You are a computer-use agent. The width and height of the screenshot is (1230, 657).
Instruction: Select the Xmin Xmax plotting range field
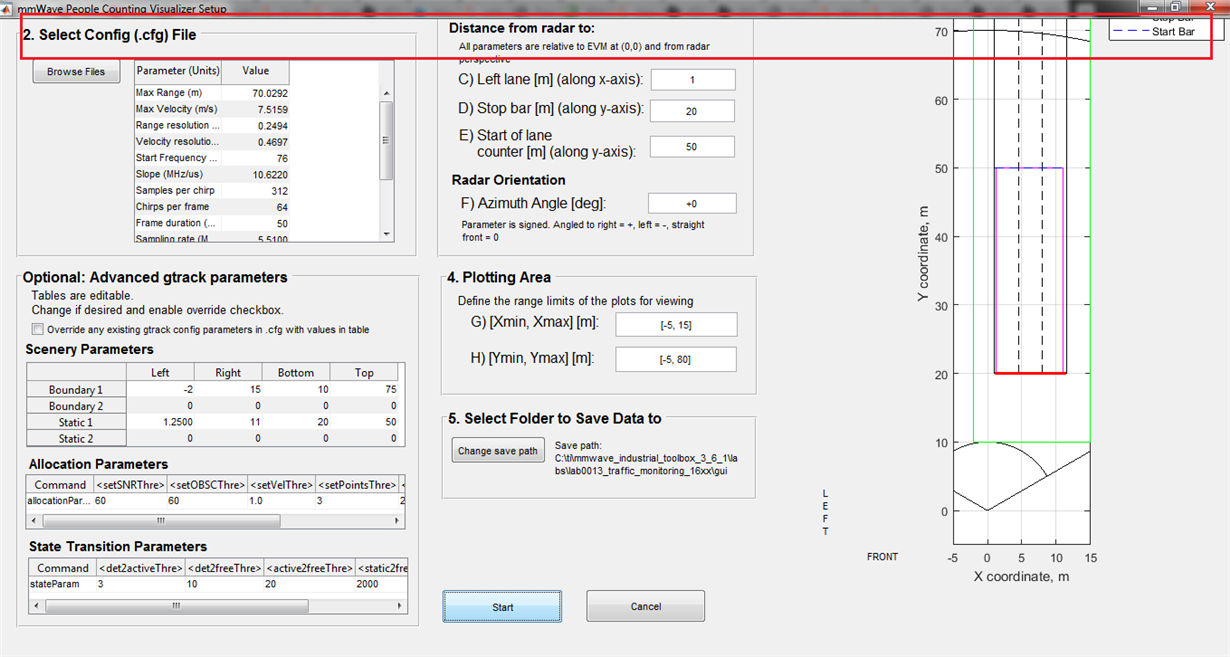(676, 324)
